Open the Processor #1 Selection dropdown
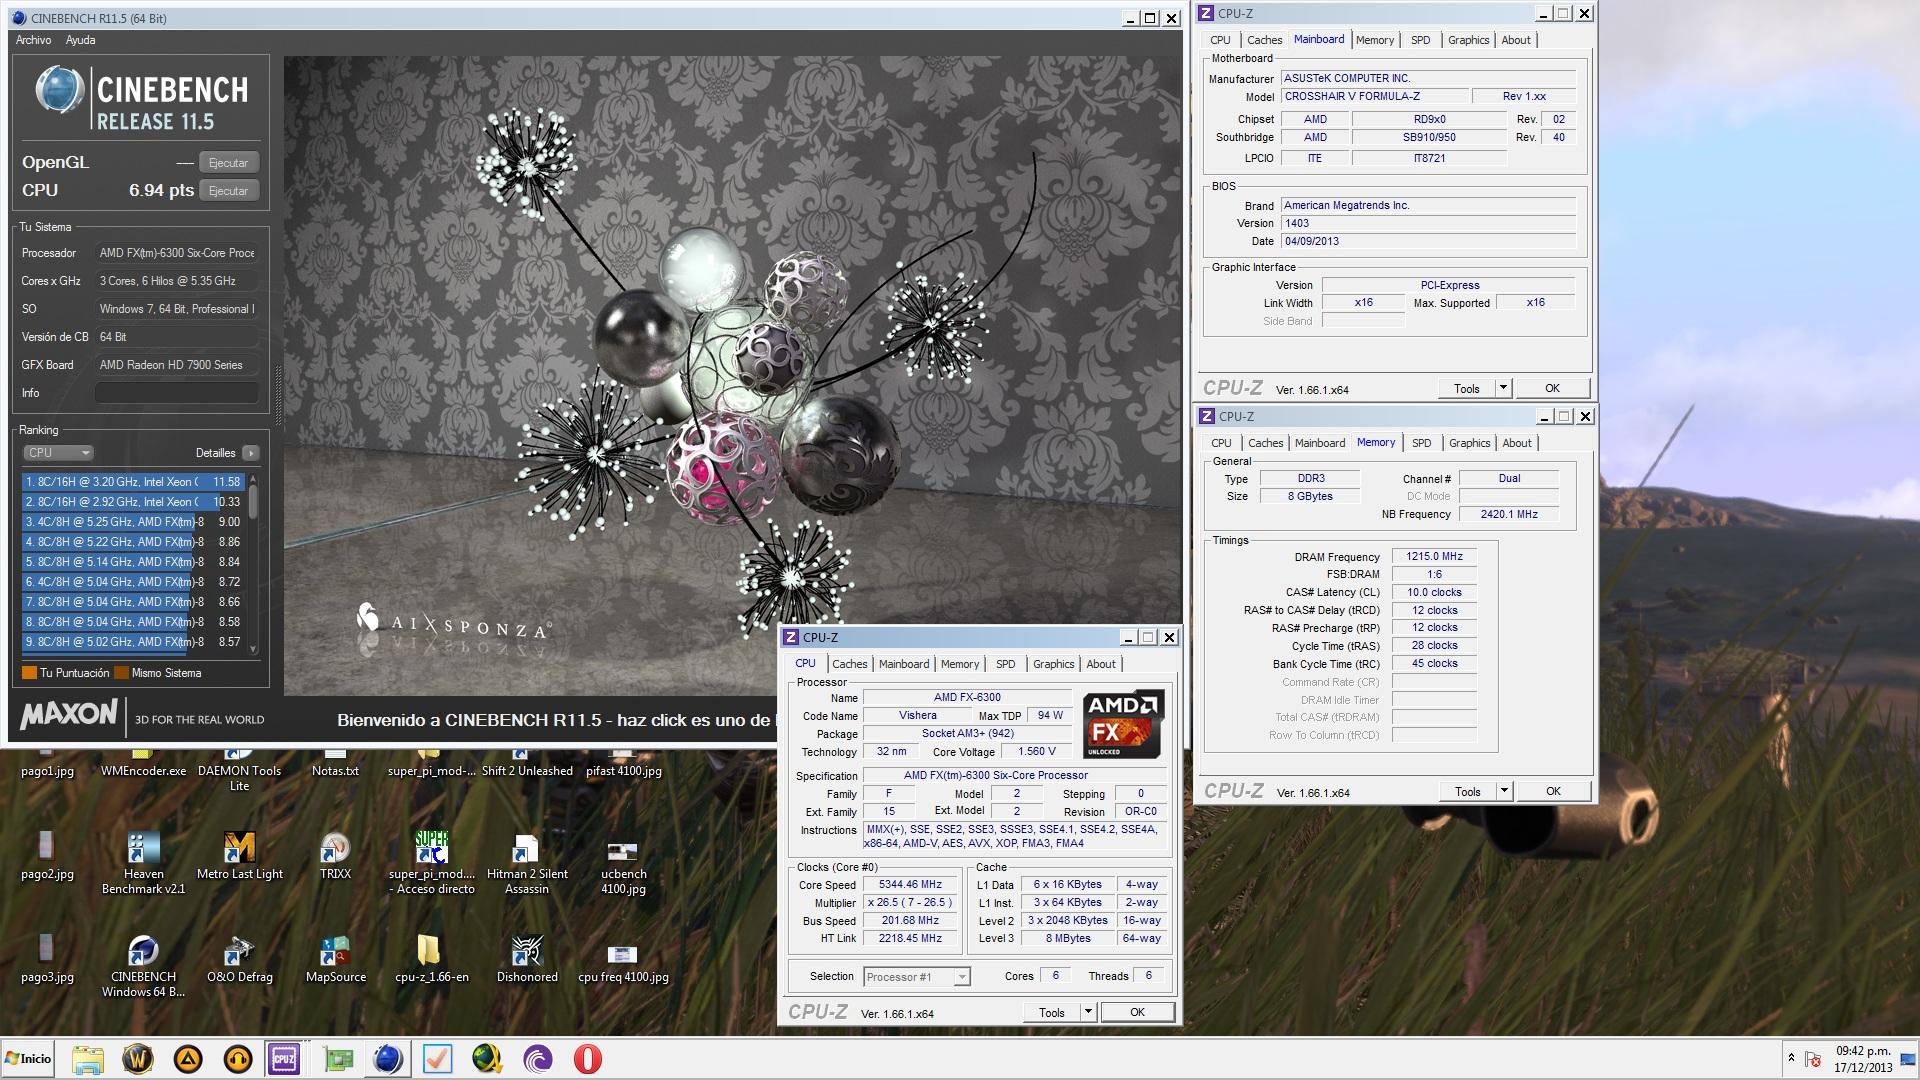Image resolution: width=1920 pixels, height=1080 pixels. coord(917,977)
